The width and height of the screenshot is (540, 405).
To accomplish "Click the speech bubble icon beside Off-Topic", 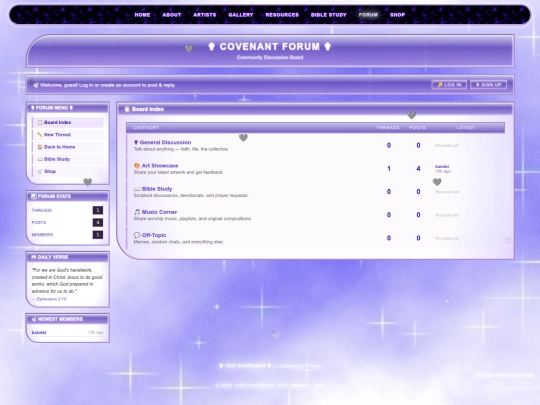I will pos(137,235).
